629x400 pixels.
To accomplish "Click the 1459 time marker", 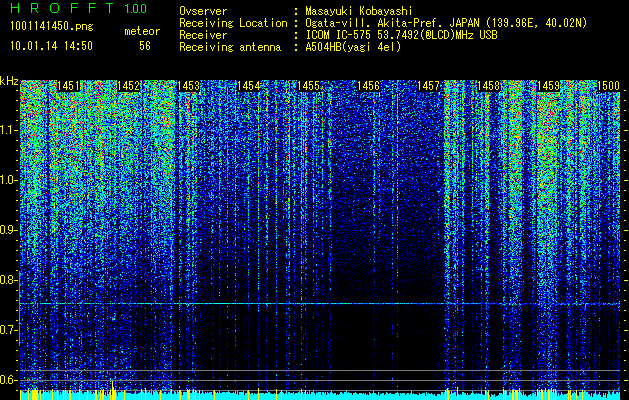I will coord(548,86).
